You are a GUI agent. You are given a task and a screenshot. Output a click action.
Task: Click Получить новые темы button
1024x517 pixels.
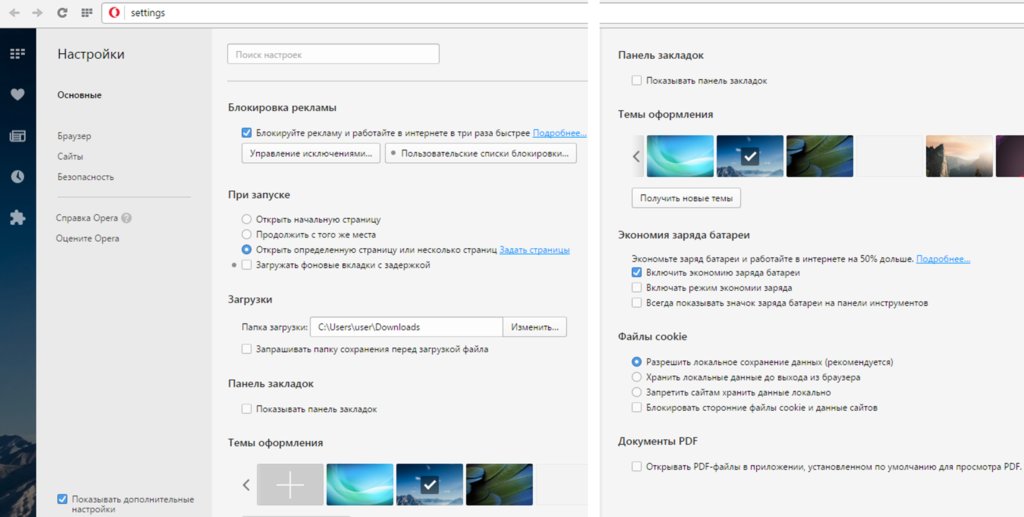click(x=686, y=198)
